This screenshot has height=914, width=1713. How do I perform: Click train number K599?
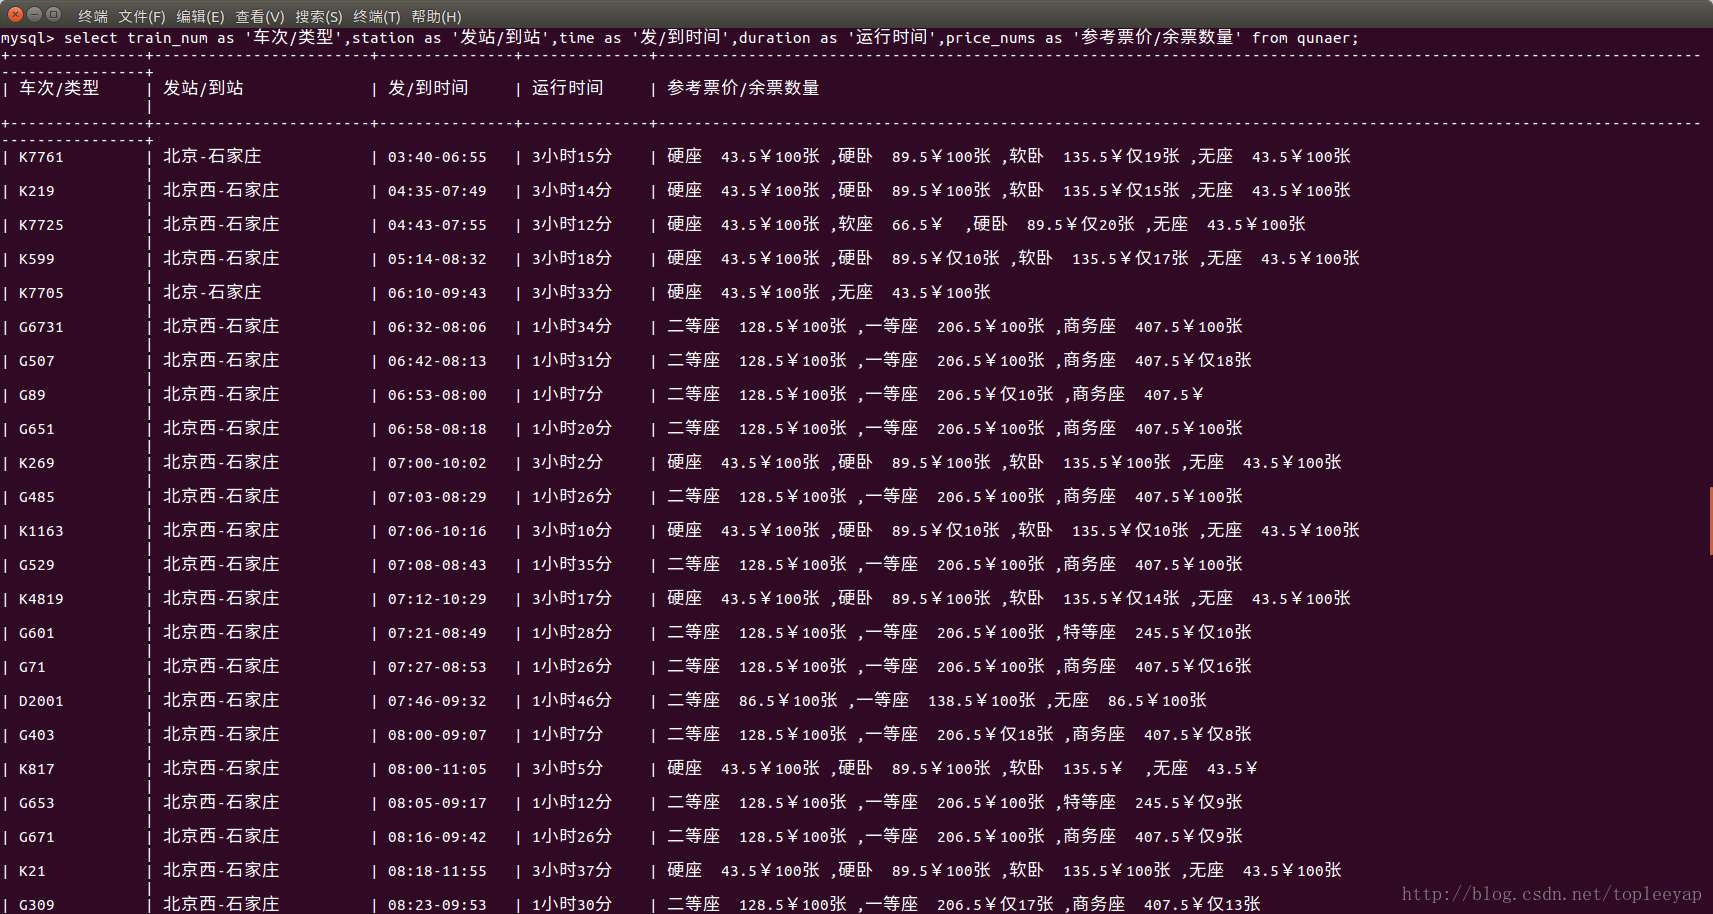tap(37, 259)
